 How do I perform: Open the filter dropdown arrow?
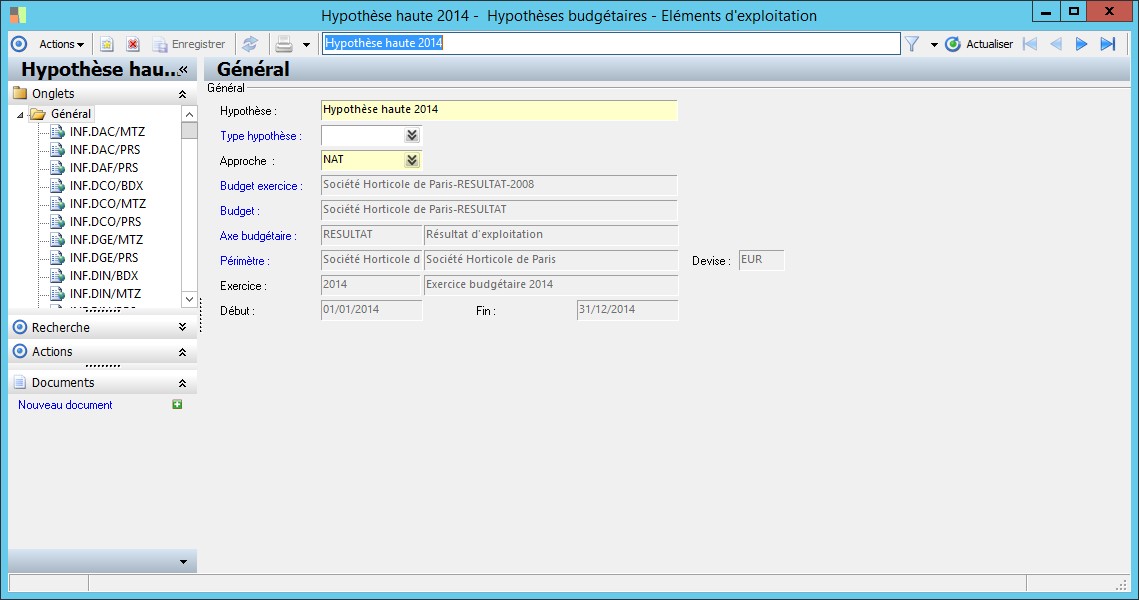pyautogui.click(x=933, y=45)
